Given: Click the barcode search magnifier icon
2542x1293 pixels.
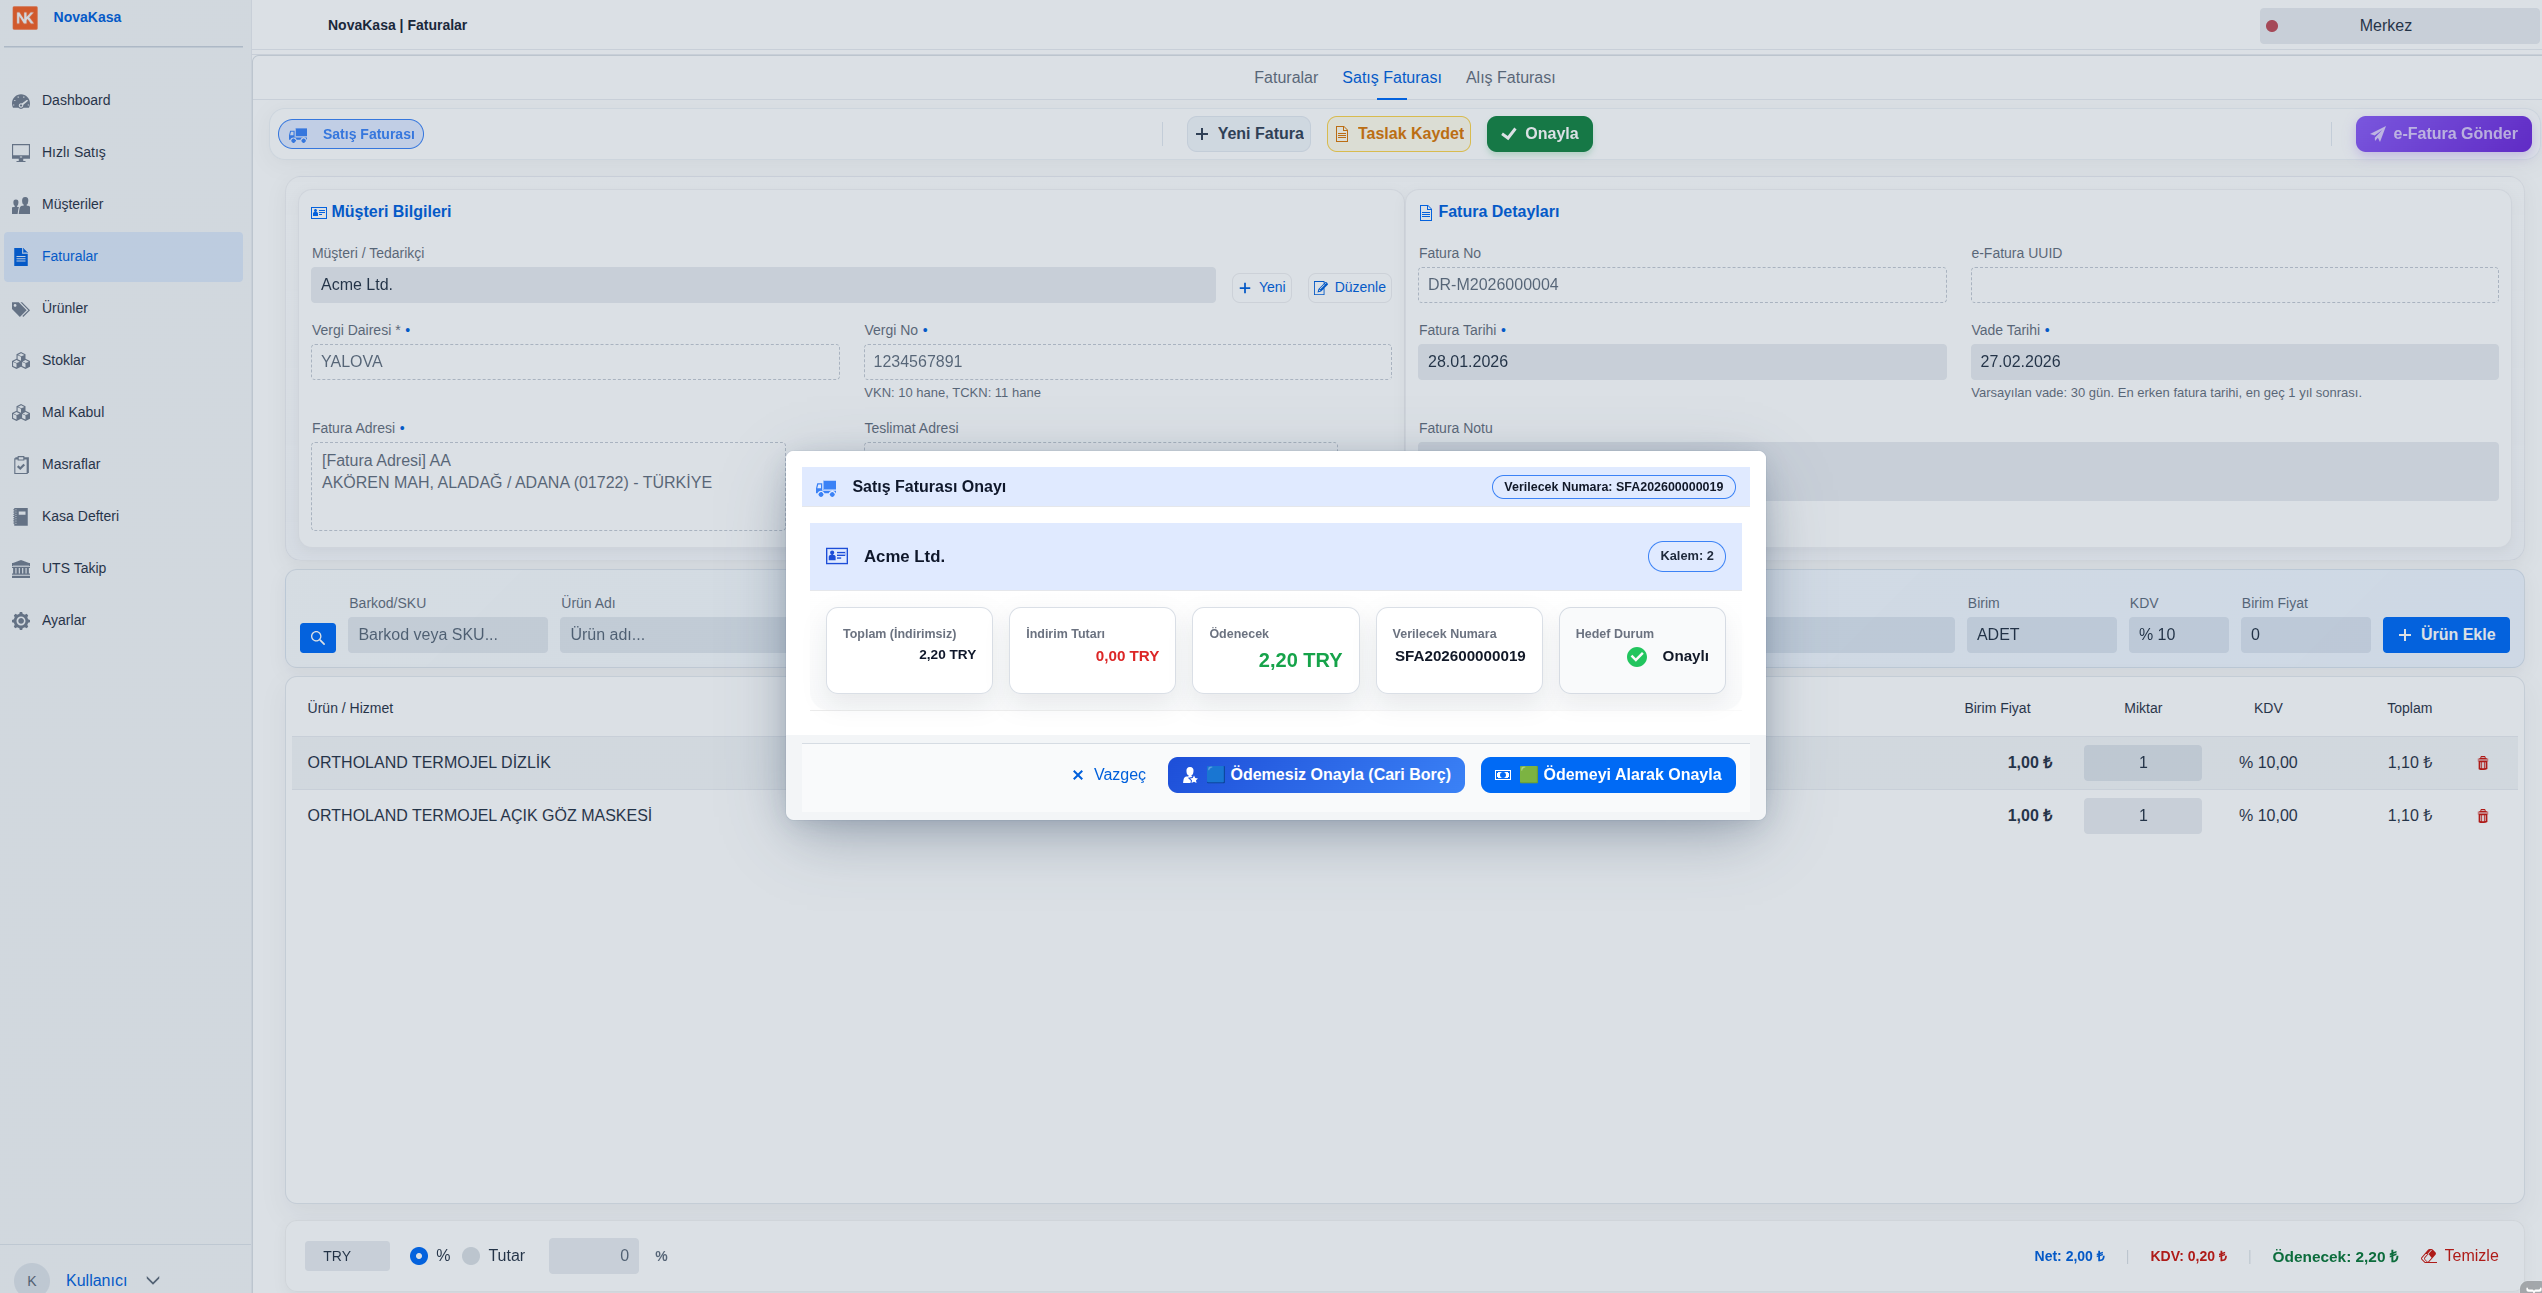Looking at the screenshot, I should point(317,637).
